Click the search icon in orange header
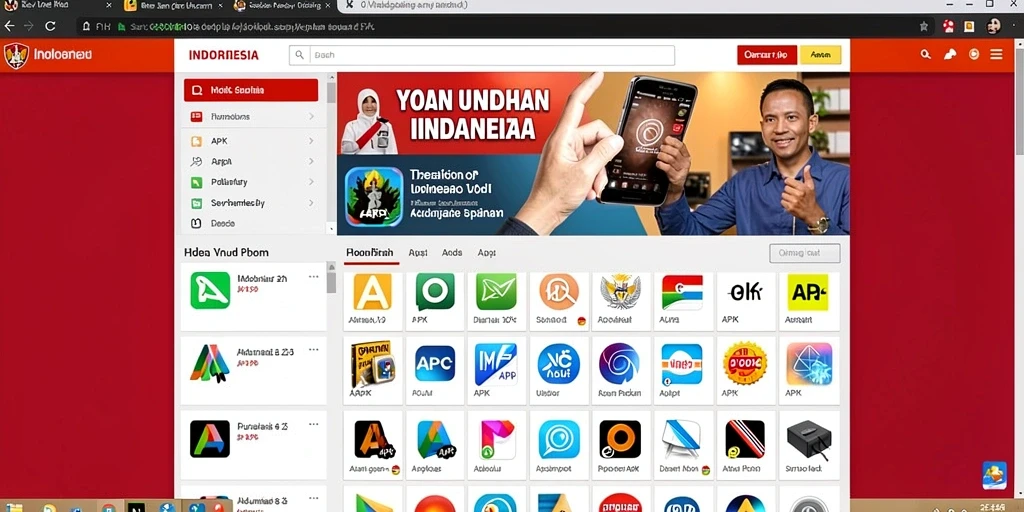The height and width of the screenshot is (512, 1024). (x=925, y=55)
